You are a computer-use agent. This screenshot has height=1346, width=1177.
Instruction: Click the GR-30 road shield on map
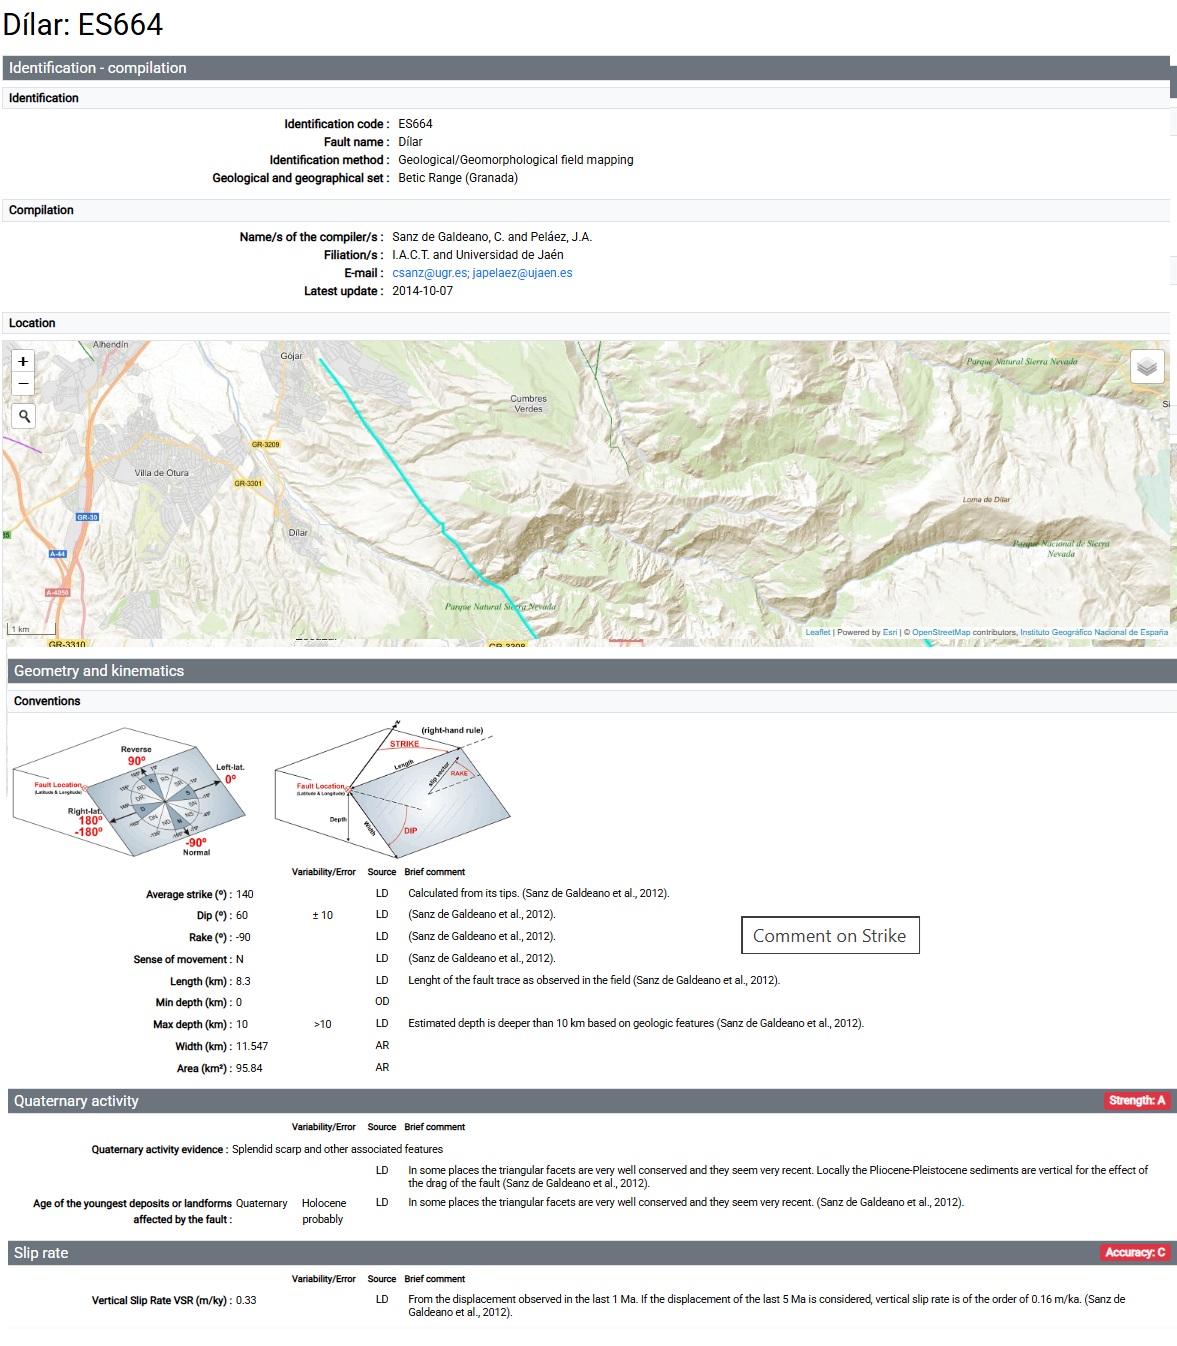tap(88, 517)
